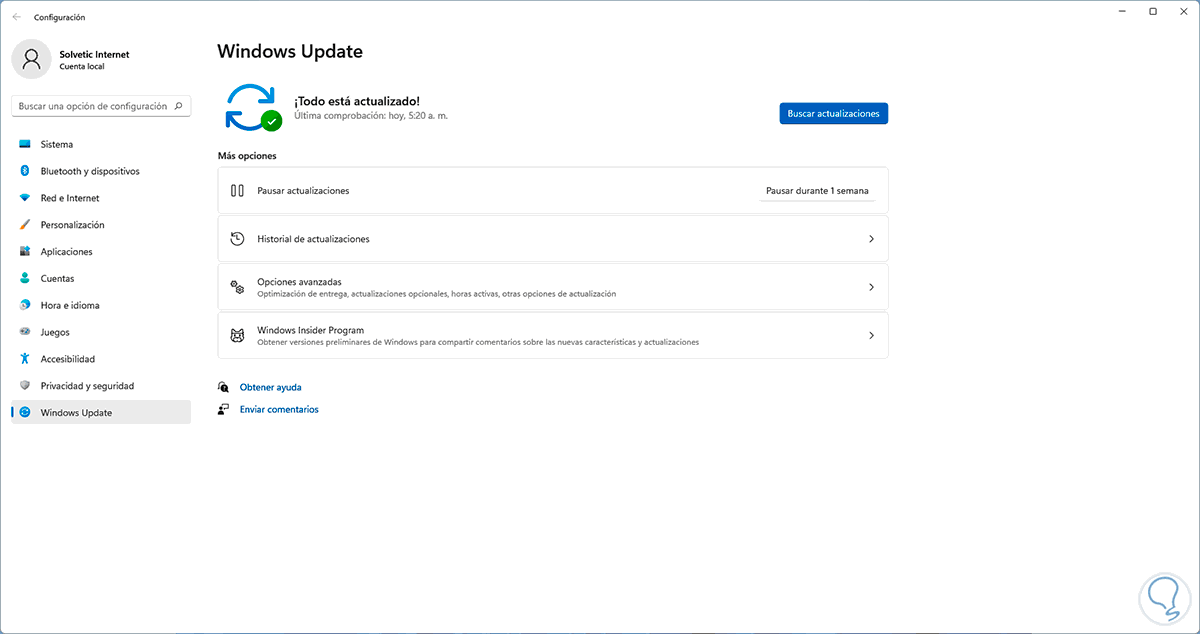The height and width of the screenshot is (634, 1200).
Task: Open the Obtener ayuda link
Action: (270, 387)
